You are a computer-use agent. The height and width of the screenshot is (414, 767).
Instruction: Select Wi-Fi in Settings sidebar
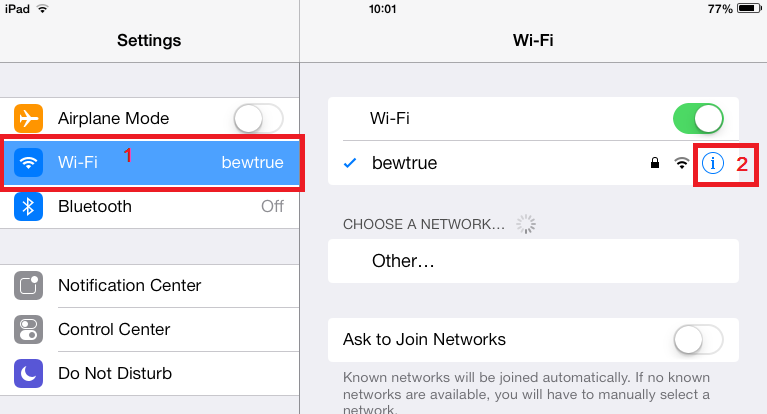[150, 162]
